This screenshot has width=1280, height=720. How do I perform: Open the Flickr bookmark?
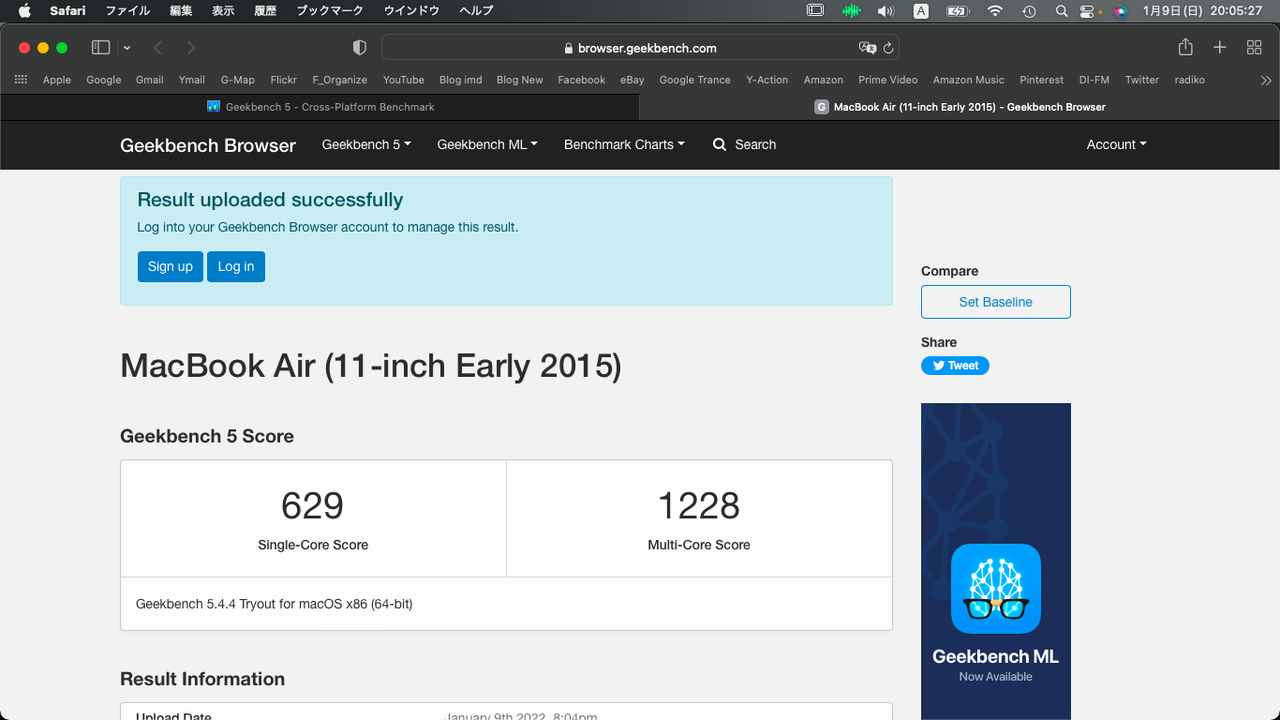pyautogui.click(x=284, y=80)
